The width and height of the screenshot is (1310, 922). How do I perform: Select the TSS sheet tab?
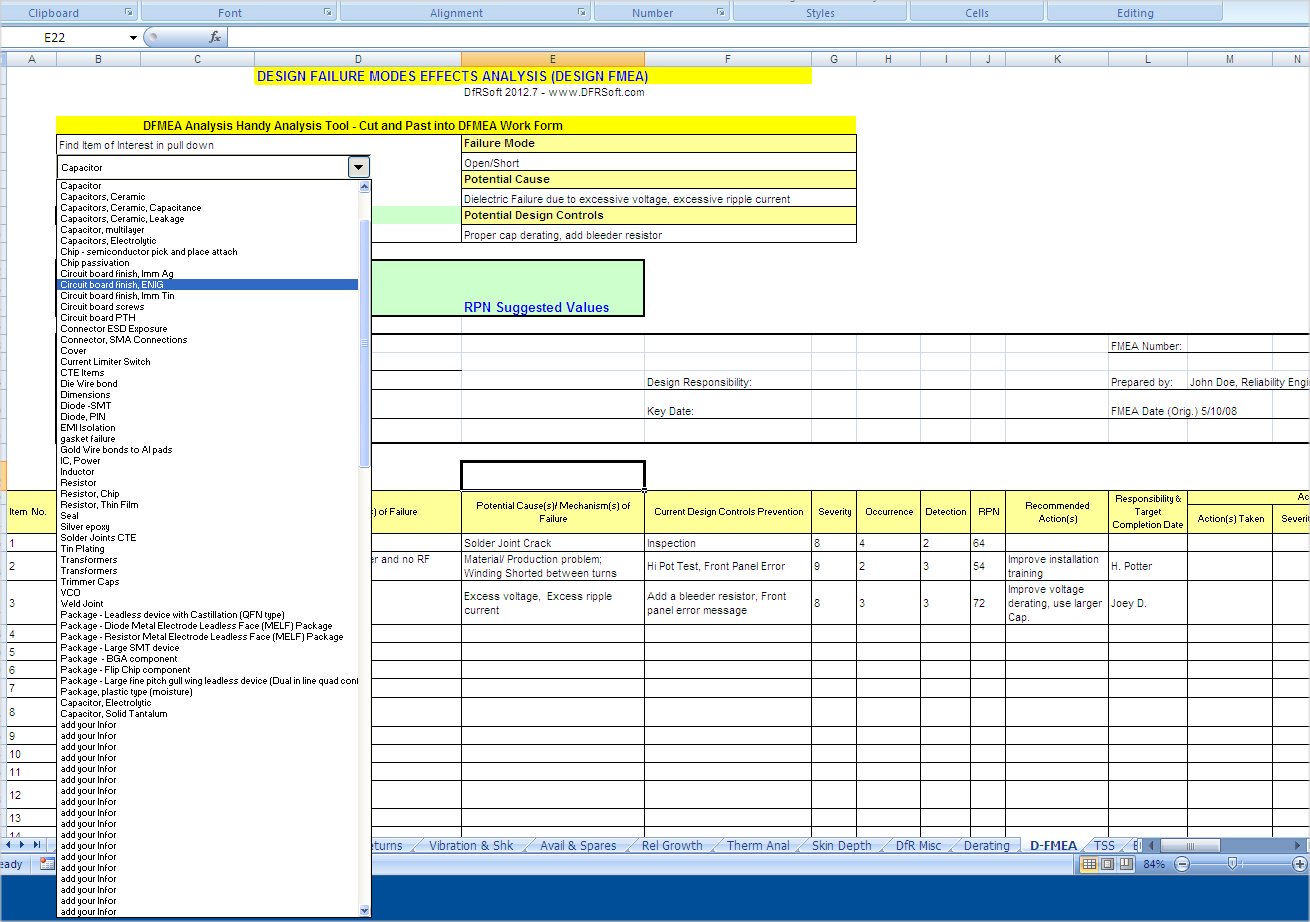[1104, 845]
